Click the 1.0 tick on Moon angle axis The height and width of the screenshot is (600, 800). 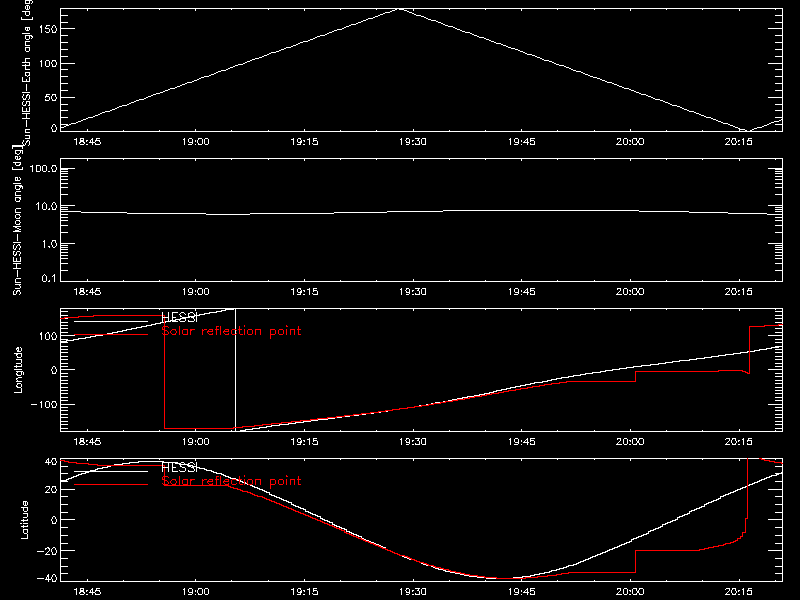[x=48, y=244]
